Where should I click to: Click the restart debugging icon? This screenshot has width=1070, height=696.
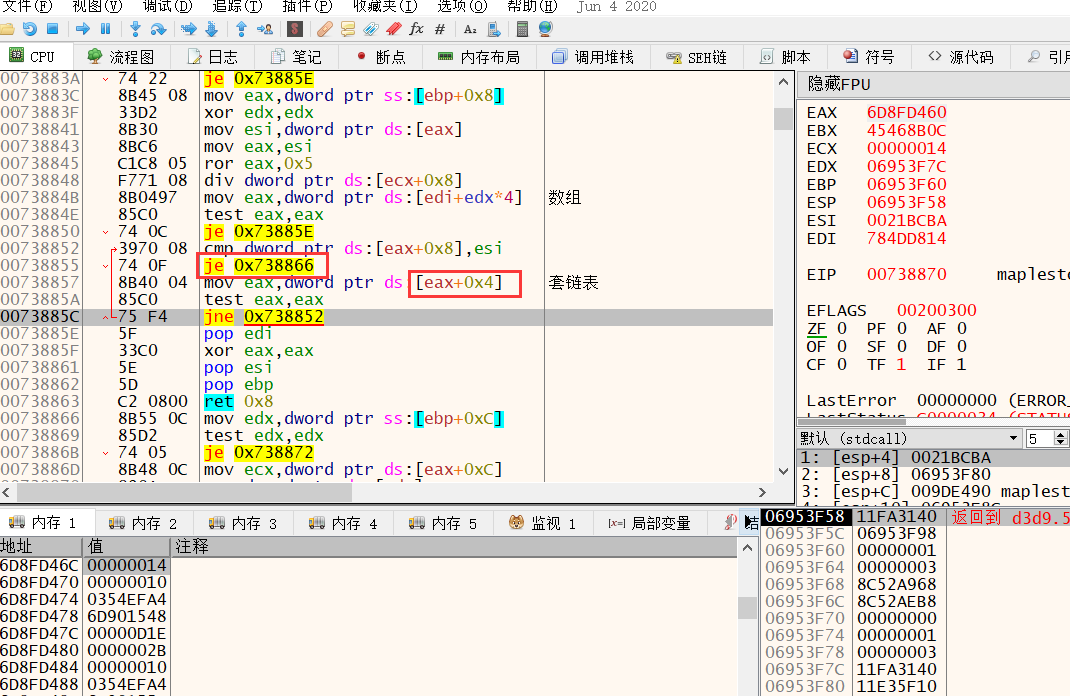click(30, 29)
